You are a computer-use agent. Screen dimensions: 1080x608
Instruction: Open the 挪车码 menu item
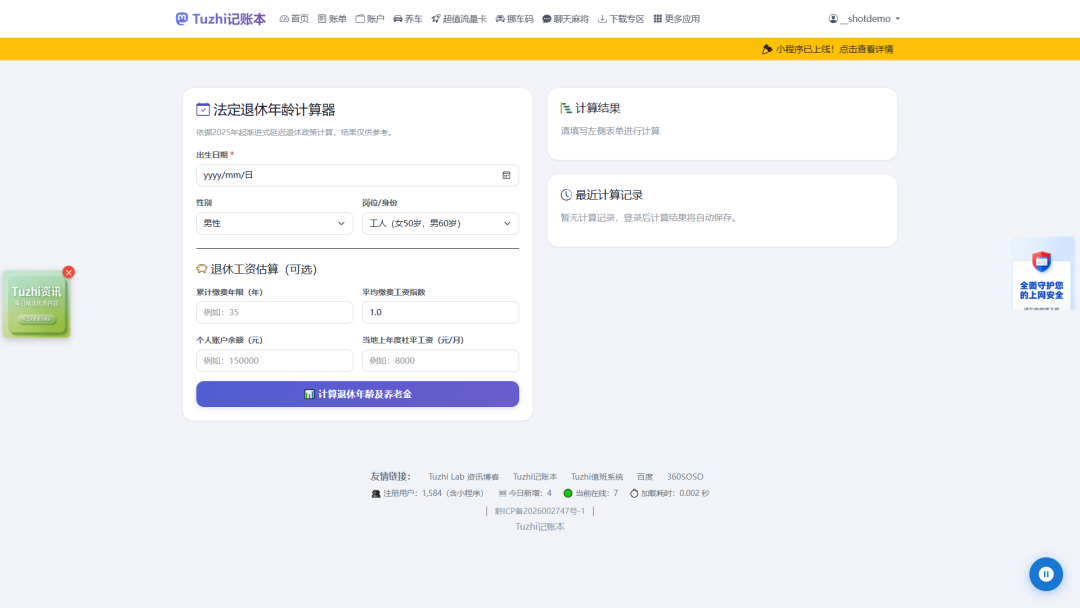(x=515, y=19)
